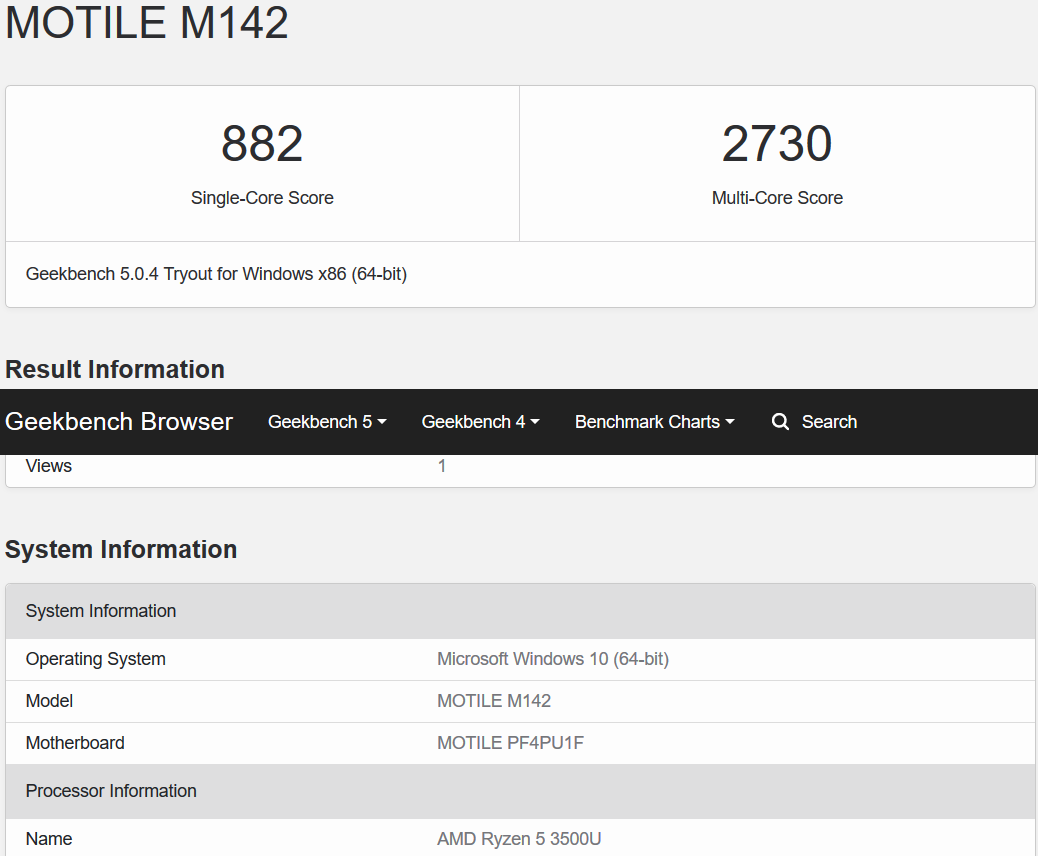The width and height of the screenshot is (1038, 856).
Task: Click the magnifier search icon
Action: pyautogui.click(x=780, y=422)
